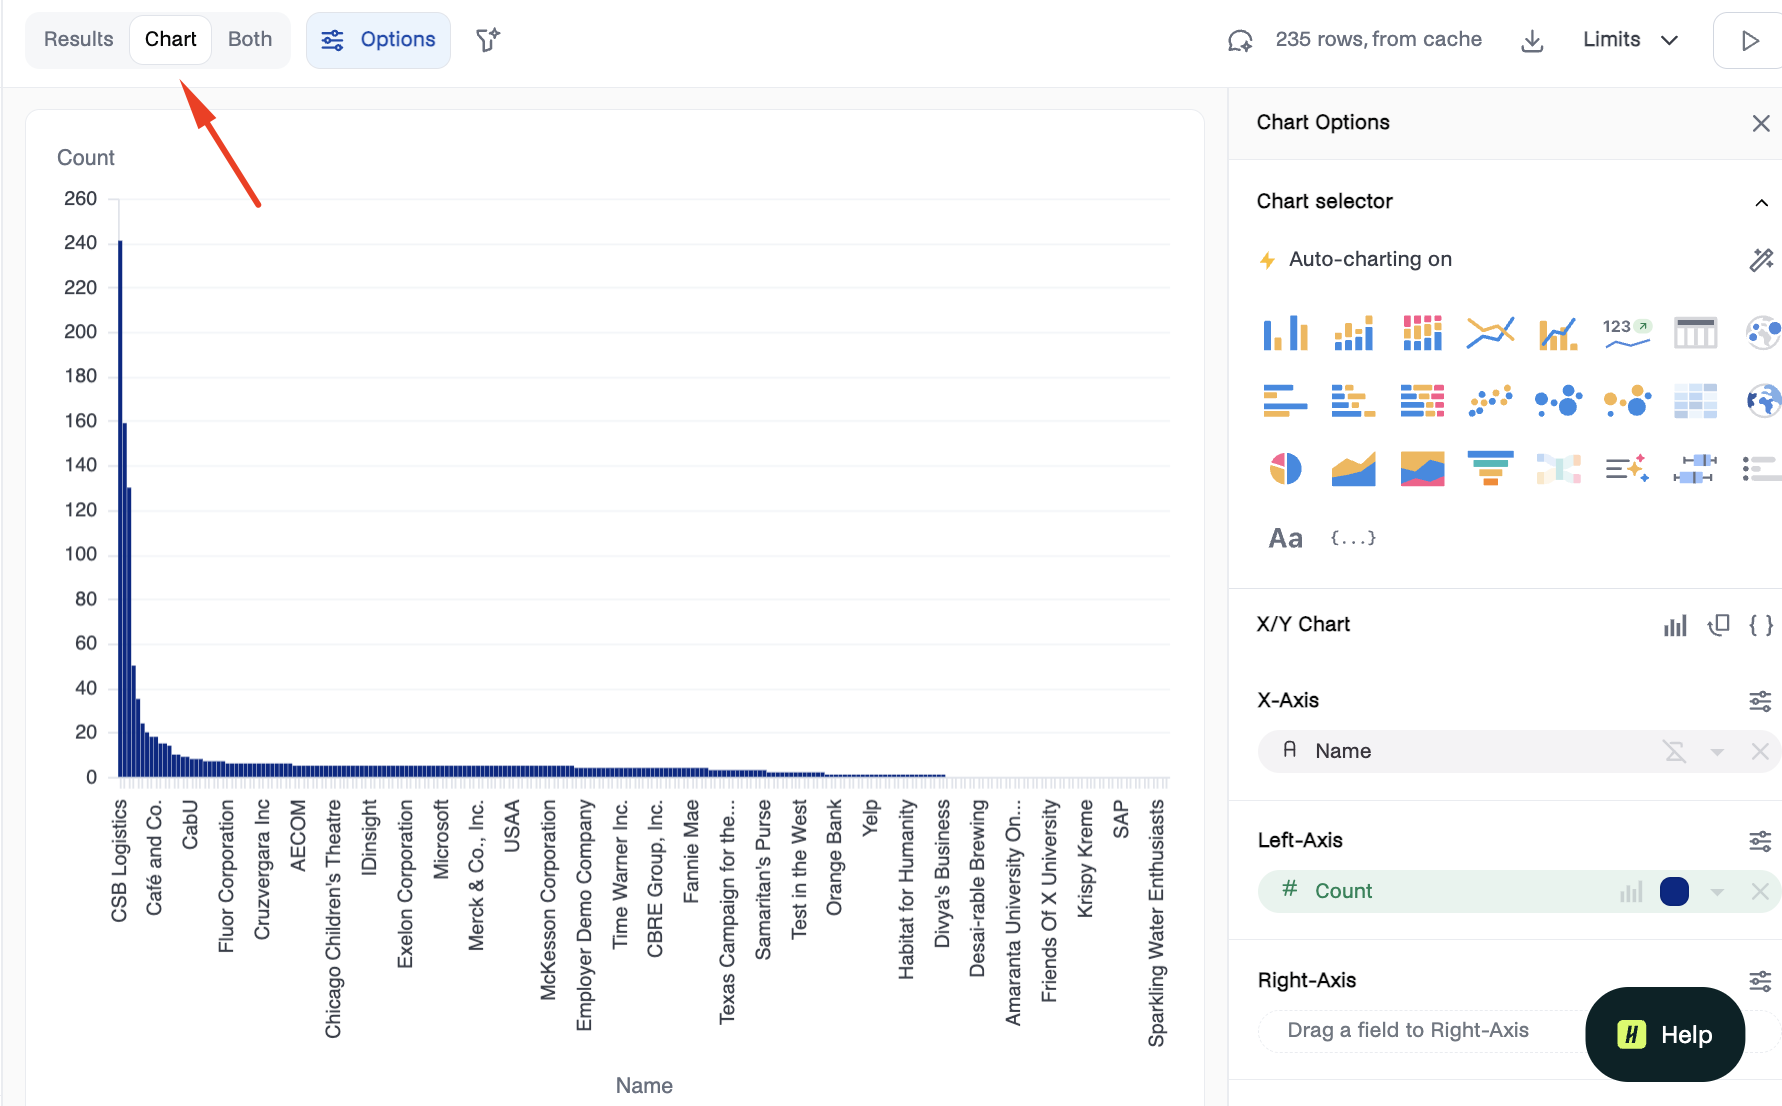Select the horizontal bar chart type
This screenshot has width=1782, height=1106.
click(x=1285, y=400)
